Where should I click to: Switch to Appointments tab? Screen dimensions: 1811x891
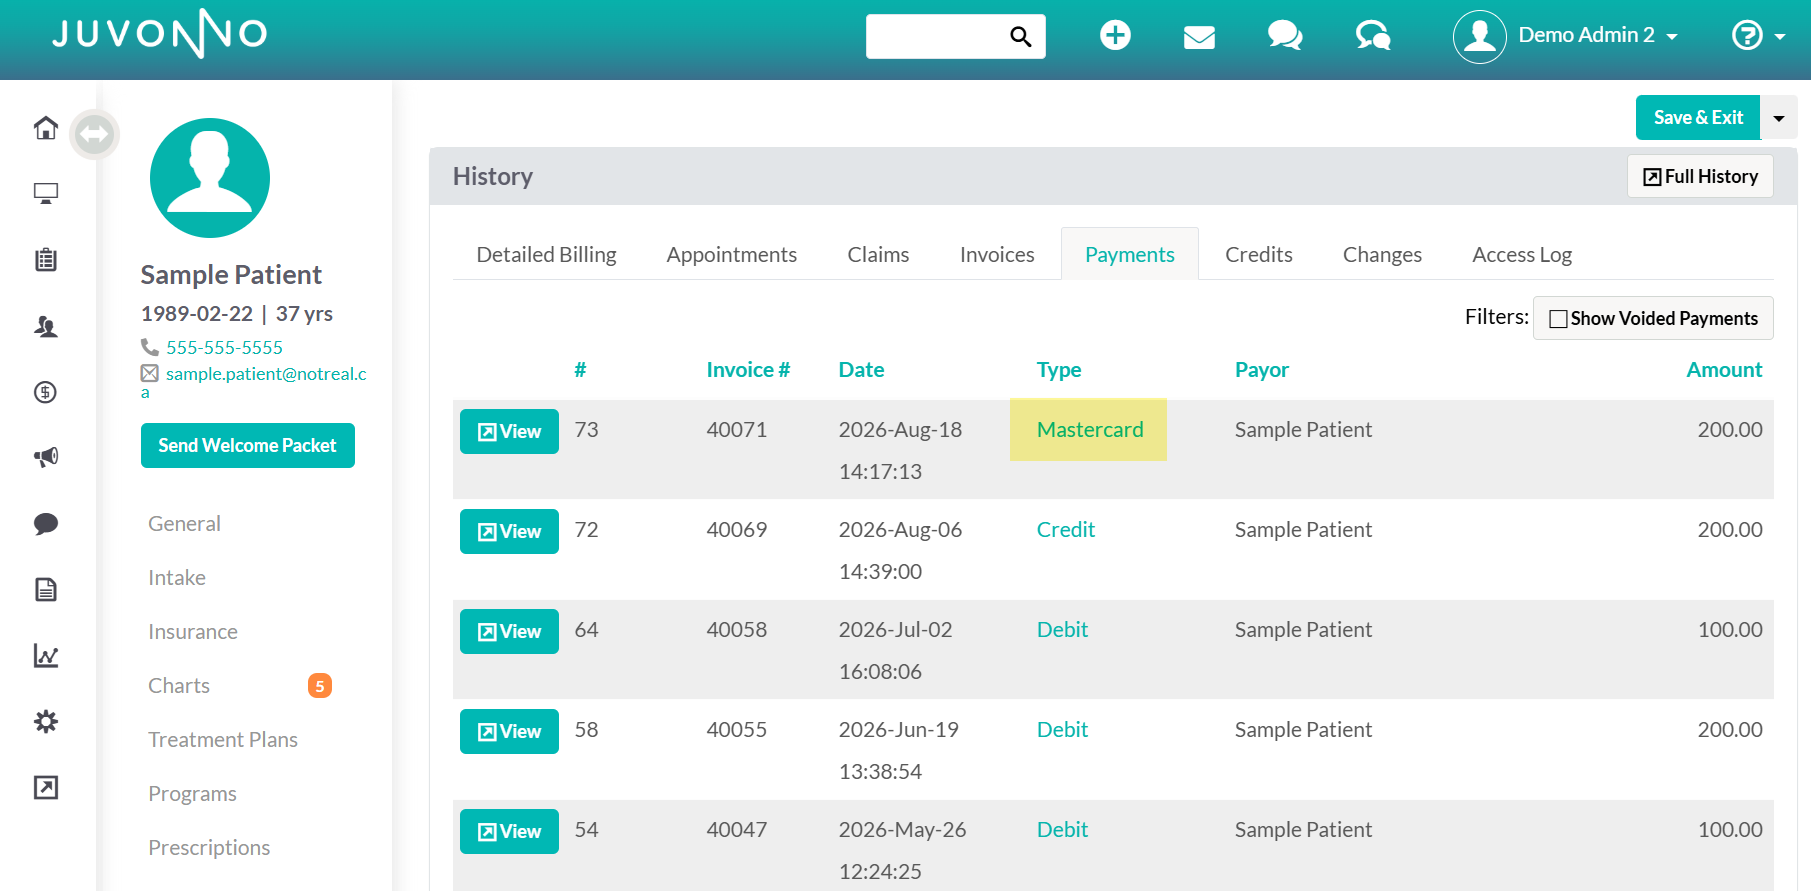732,254
